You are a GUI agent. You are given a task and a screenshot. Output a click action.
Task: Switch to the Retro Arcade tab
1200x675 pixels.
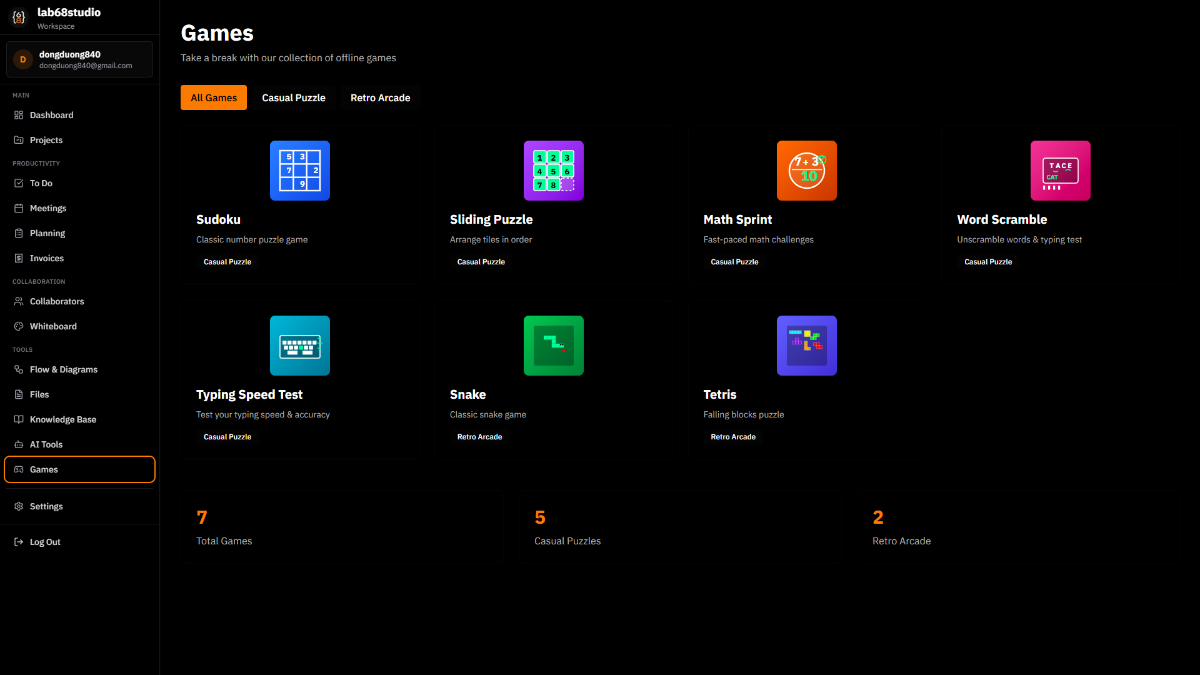[380, 98]
